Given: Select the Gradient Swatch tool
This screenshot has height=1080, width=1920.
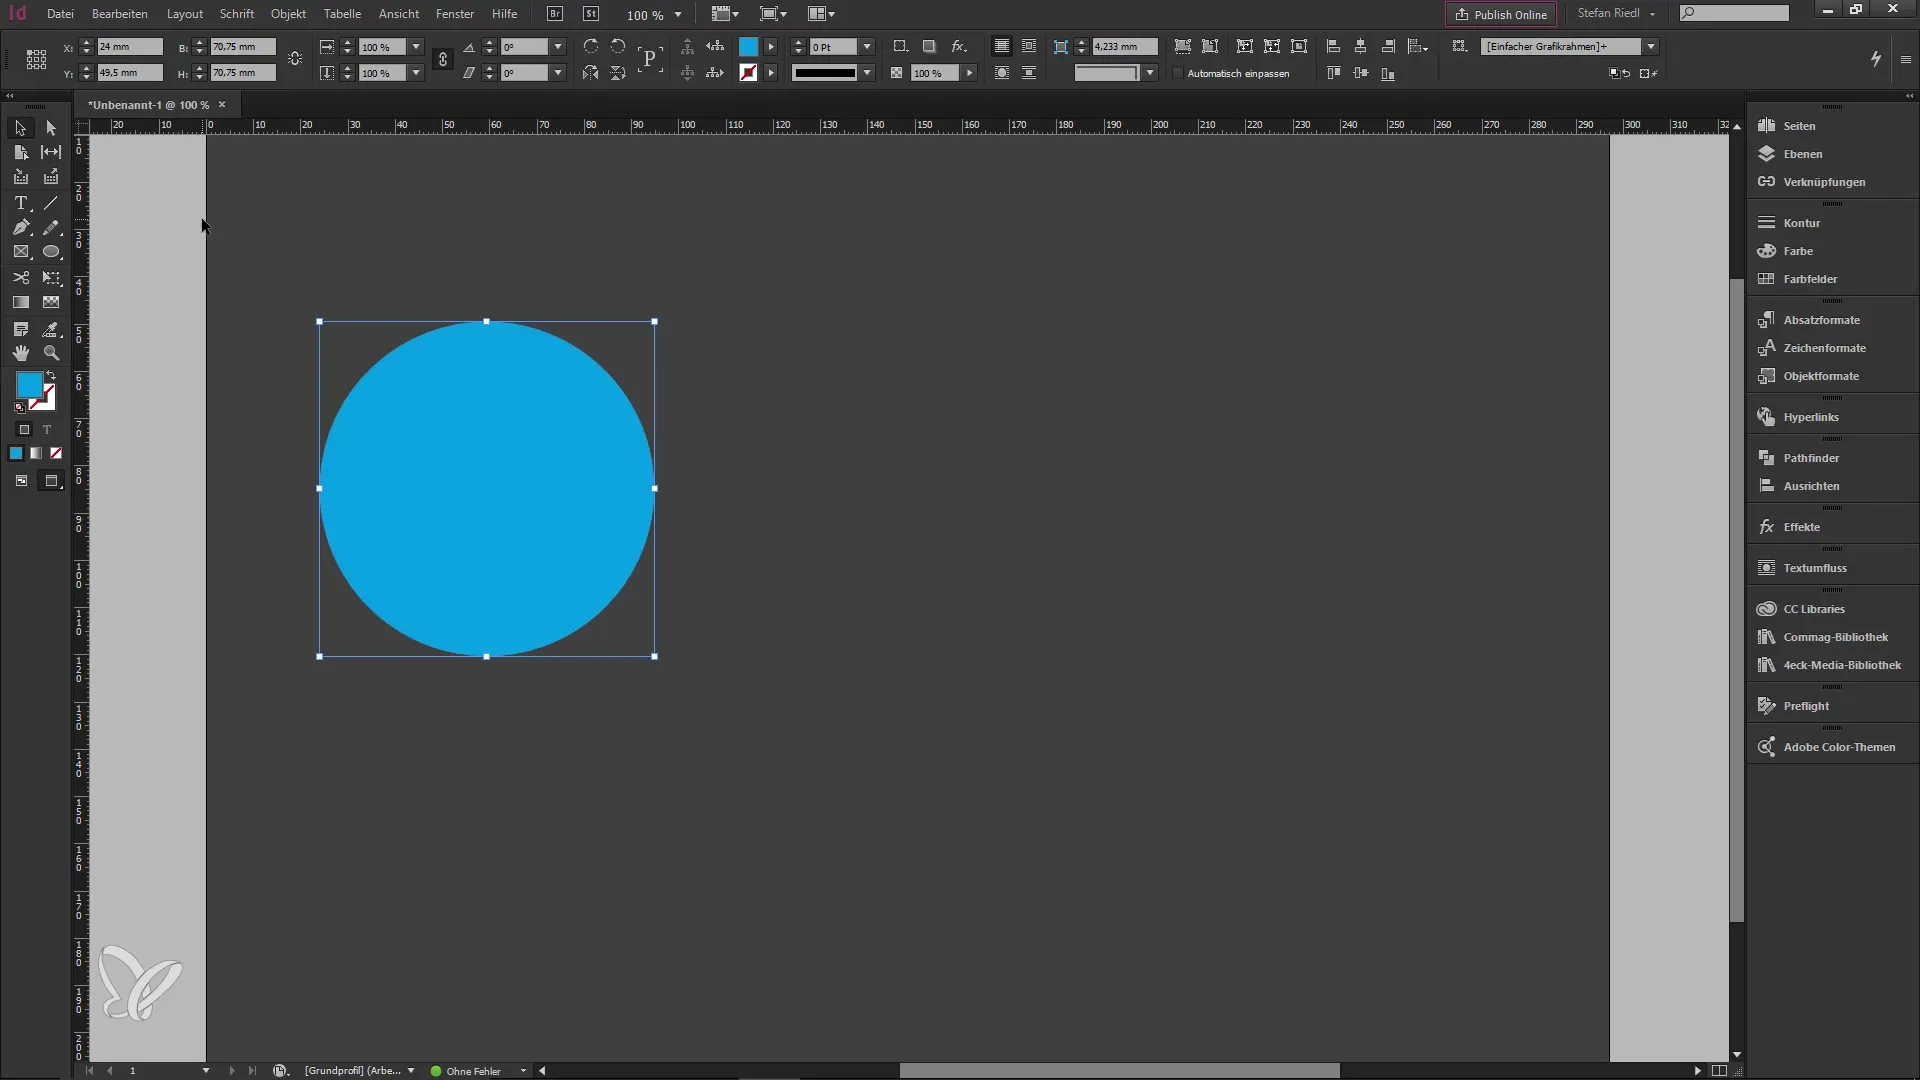Looking at the screenshot, I should [20, 302].
